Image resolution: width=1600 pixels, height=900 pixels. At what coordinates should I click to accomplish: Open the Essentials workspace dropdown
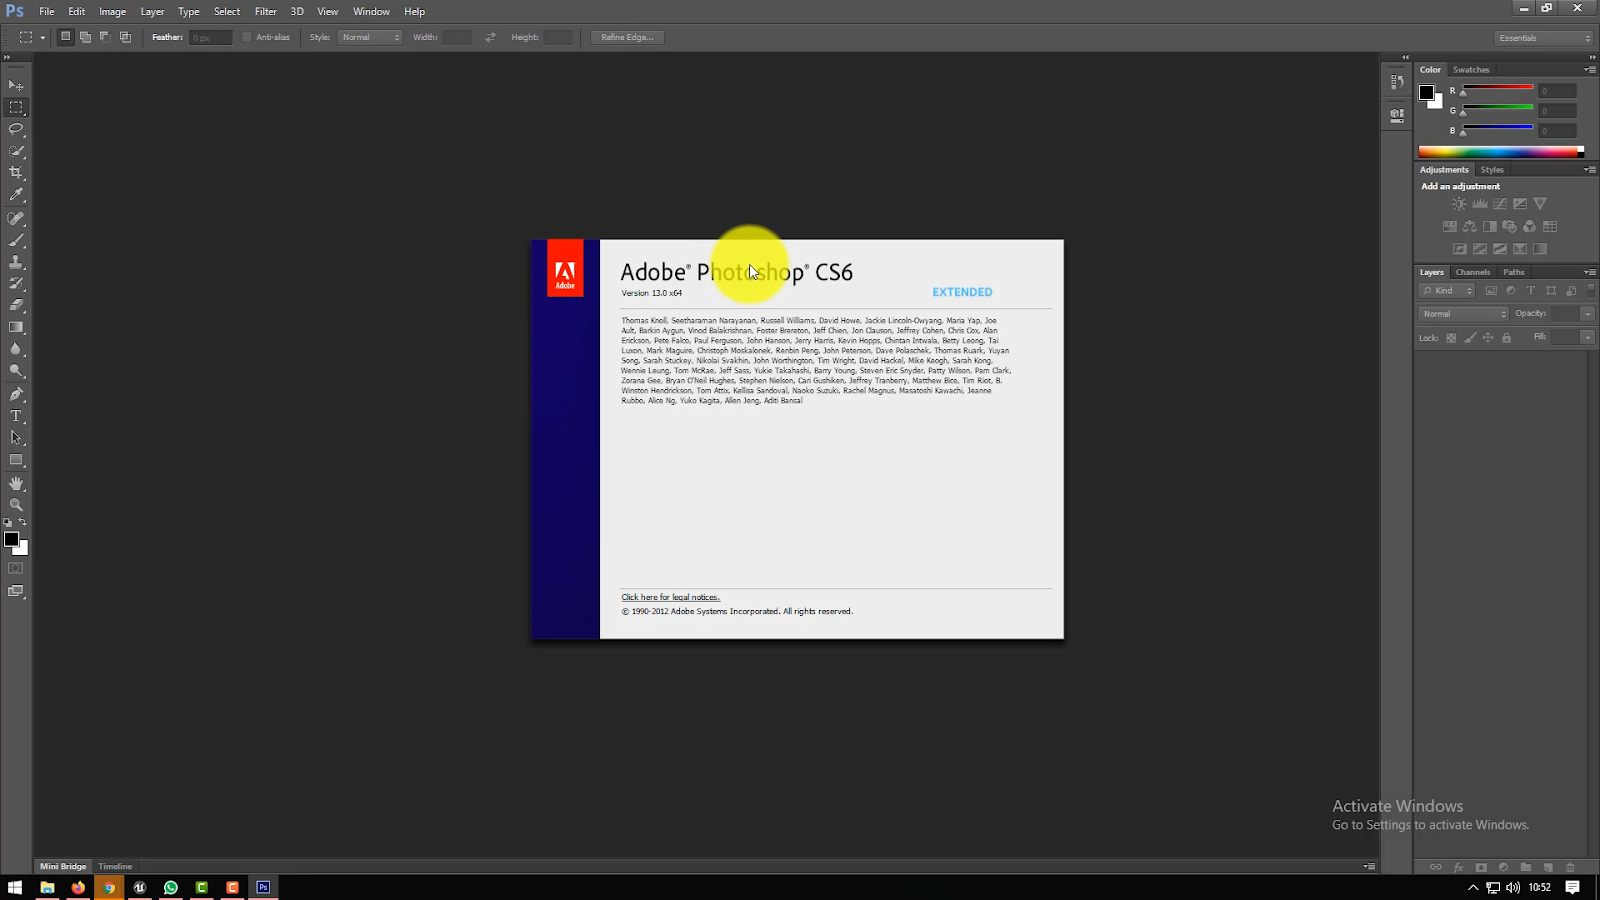[1544, 38]
